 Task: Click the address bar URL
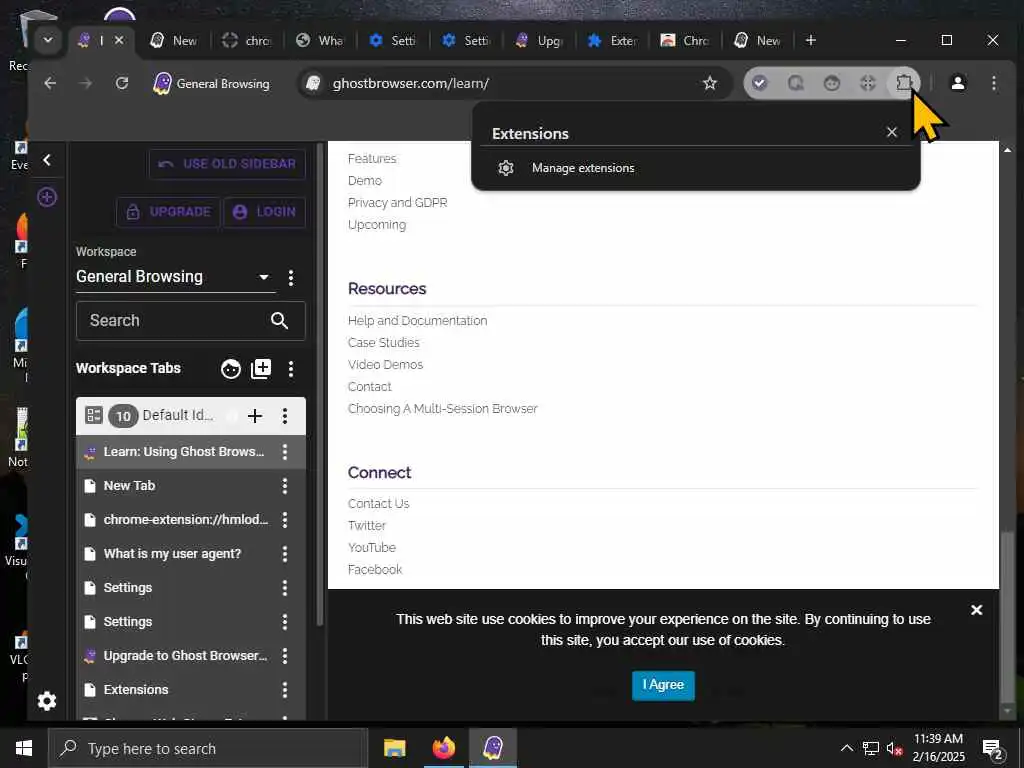(411, 84)
